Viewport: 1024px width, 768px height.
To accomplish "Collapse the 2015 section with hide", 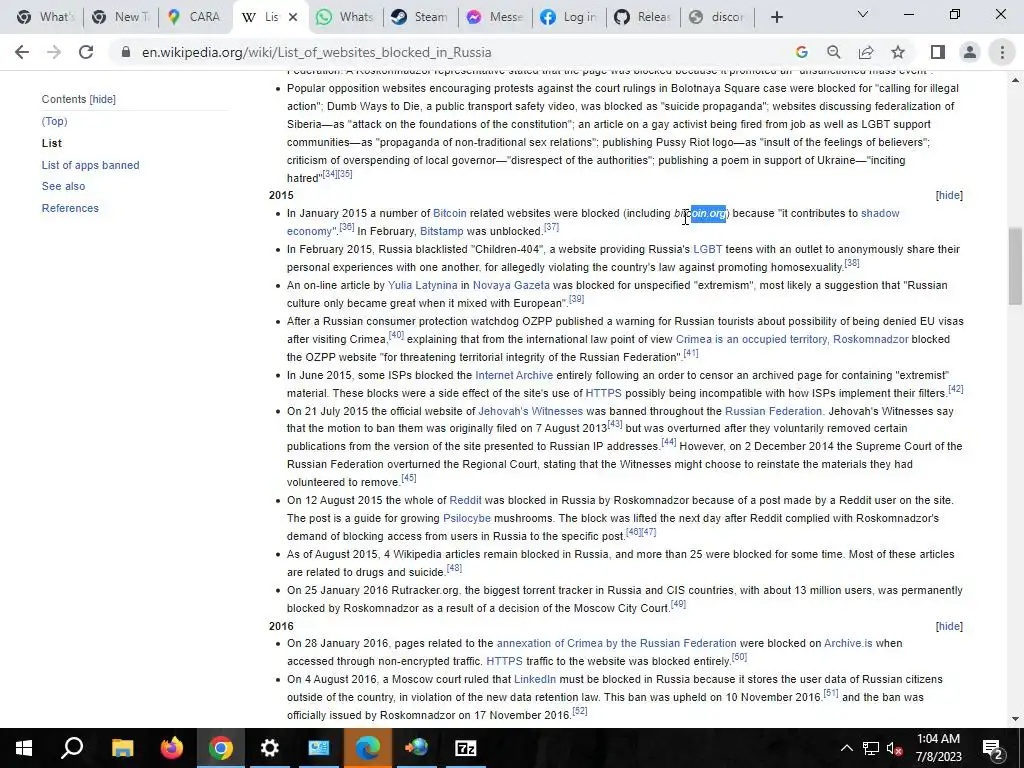I will click(x=949, y=195).
